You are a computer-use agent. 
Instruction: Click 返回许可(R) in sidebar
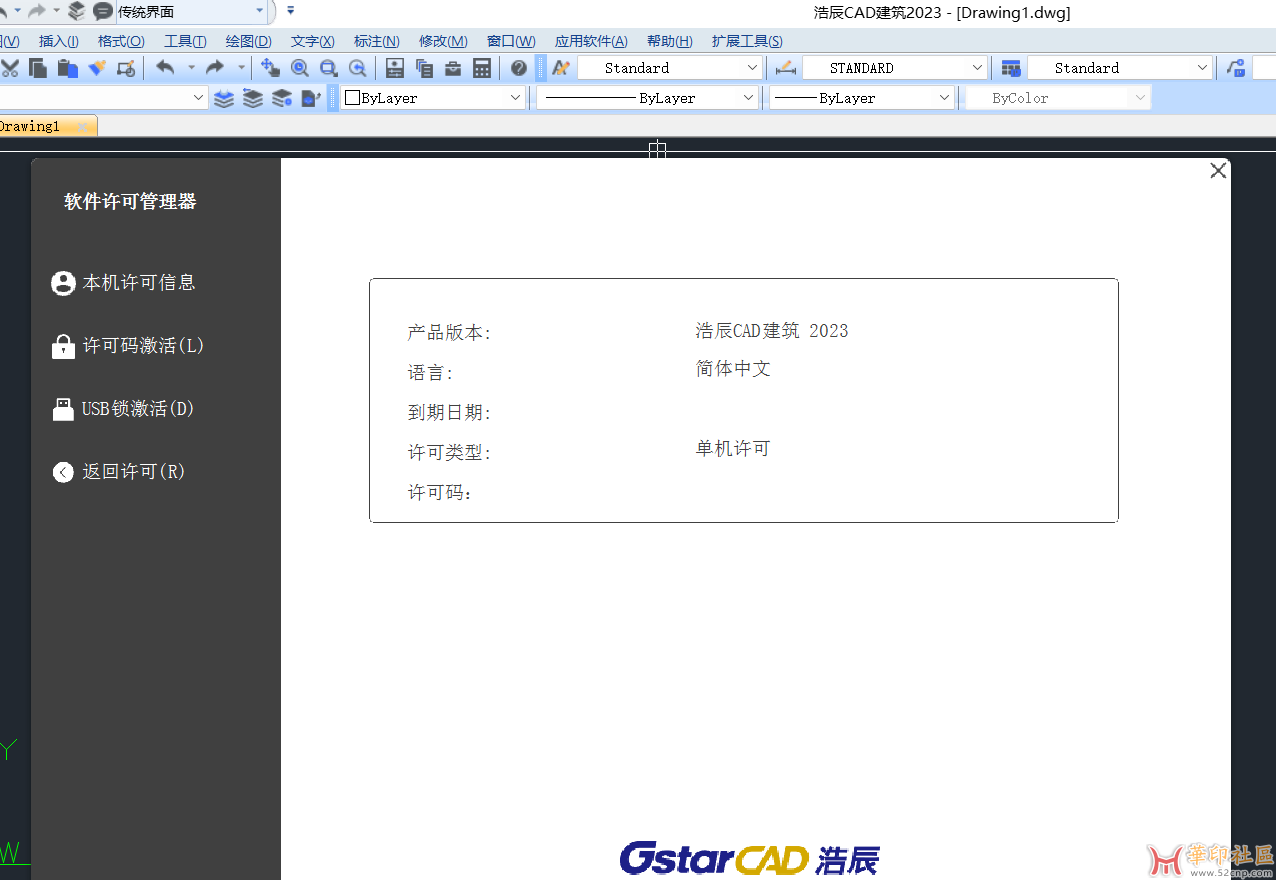tap(118, 472)
